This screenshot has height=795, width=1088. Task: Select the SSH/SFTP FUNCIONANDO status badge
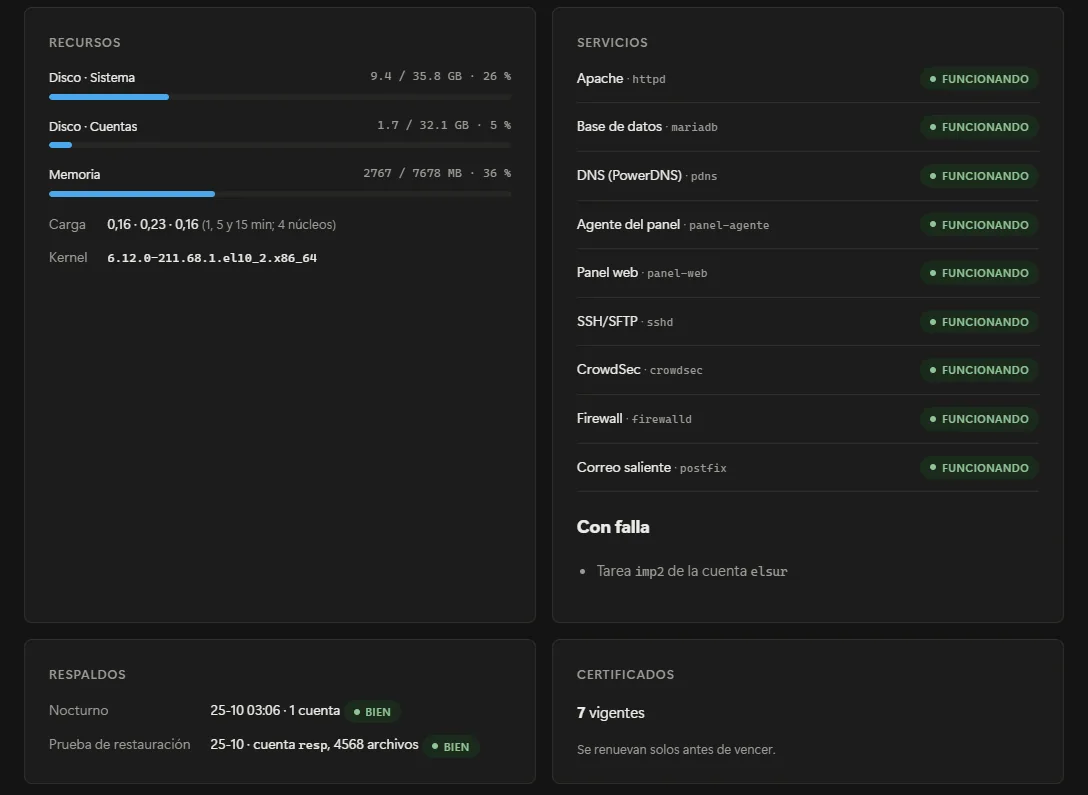pos(979,322)
